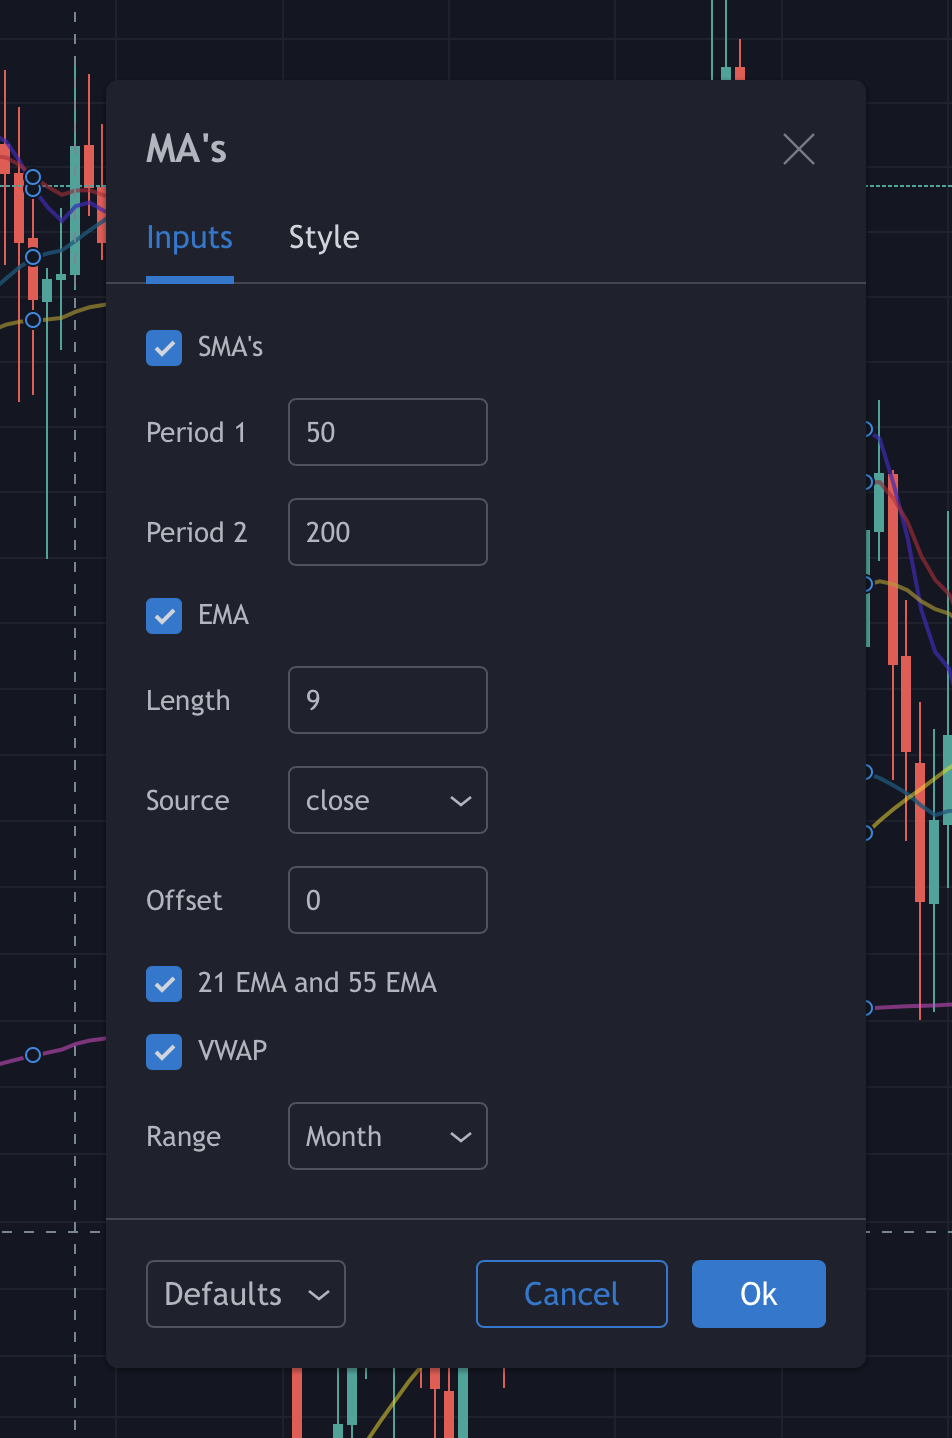Click the Offset input showing 0

tap(387, 900)
